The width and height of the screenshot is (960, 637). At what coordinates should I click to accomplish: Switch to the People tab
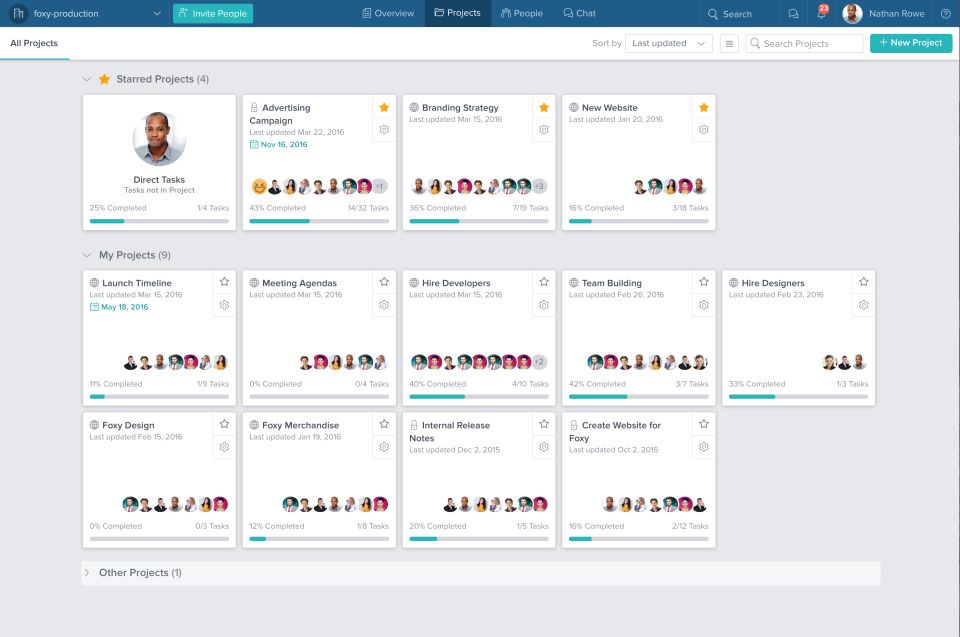(521, 13)
